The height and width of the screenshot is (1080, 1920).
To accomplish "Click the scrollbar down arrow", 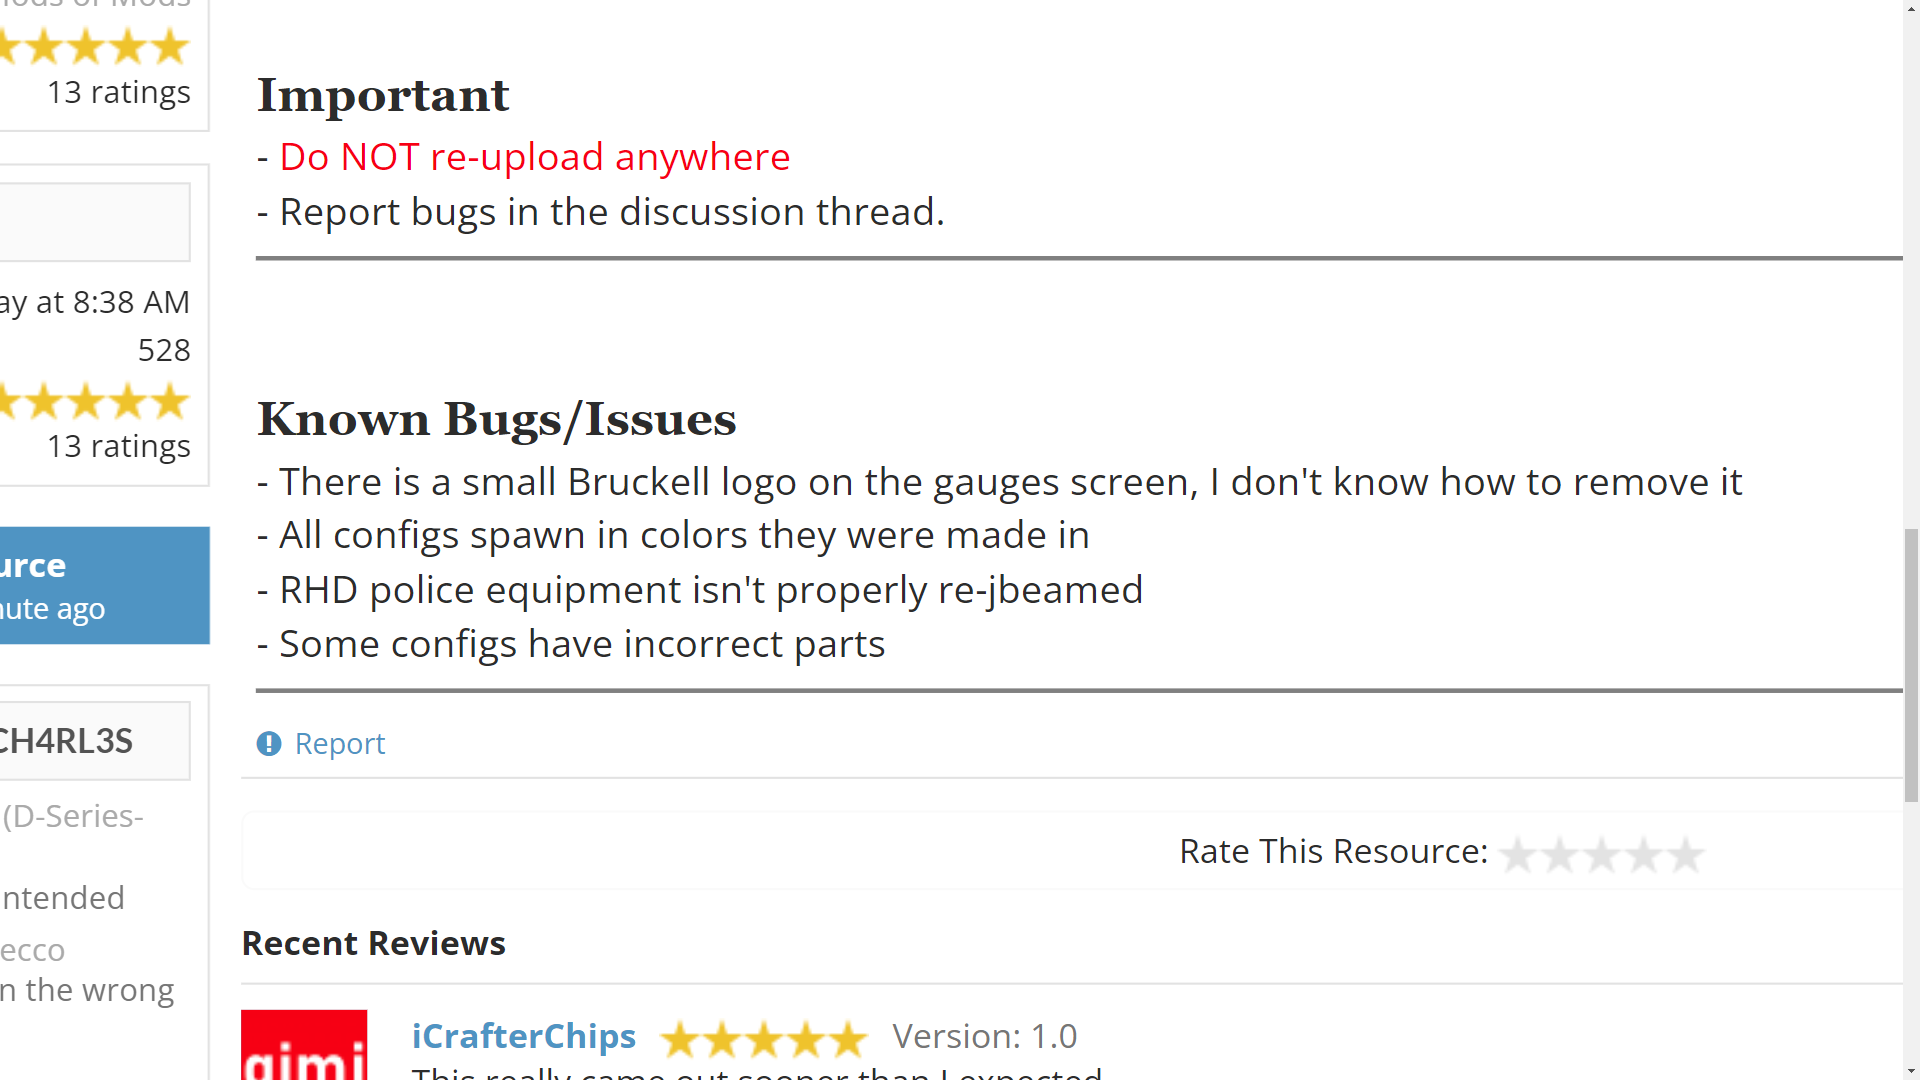I will click(1911, 1071).
